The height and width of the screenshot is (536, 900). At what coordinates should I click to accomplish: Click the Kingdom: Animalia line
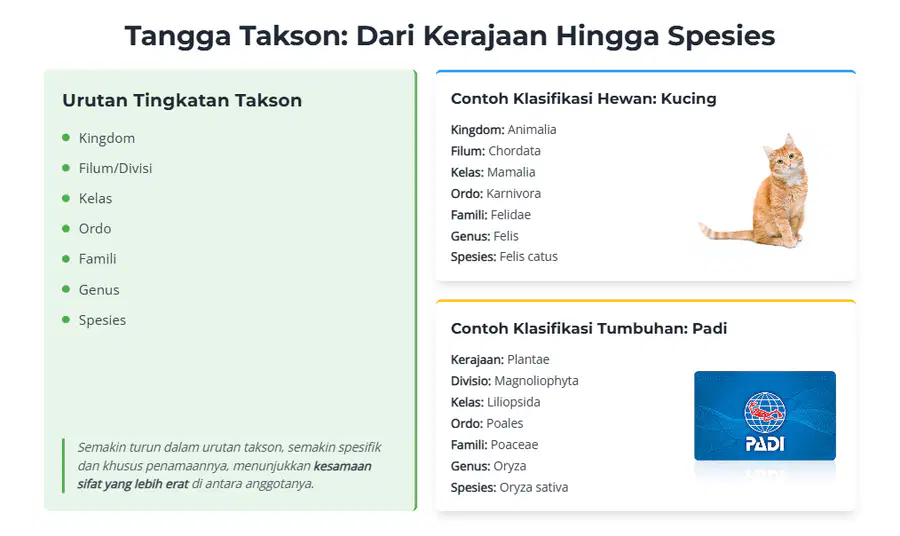tap(503, 130)
